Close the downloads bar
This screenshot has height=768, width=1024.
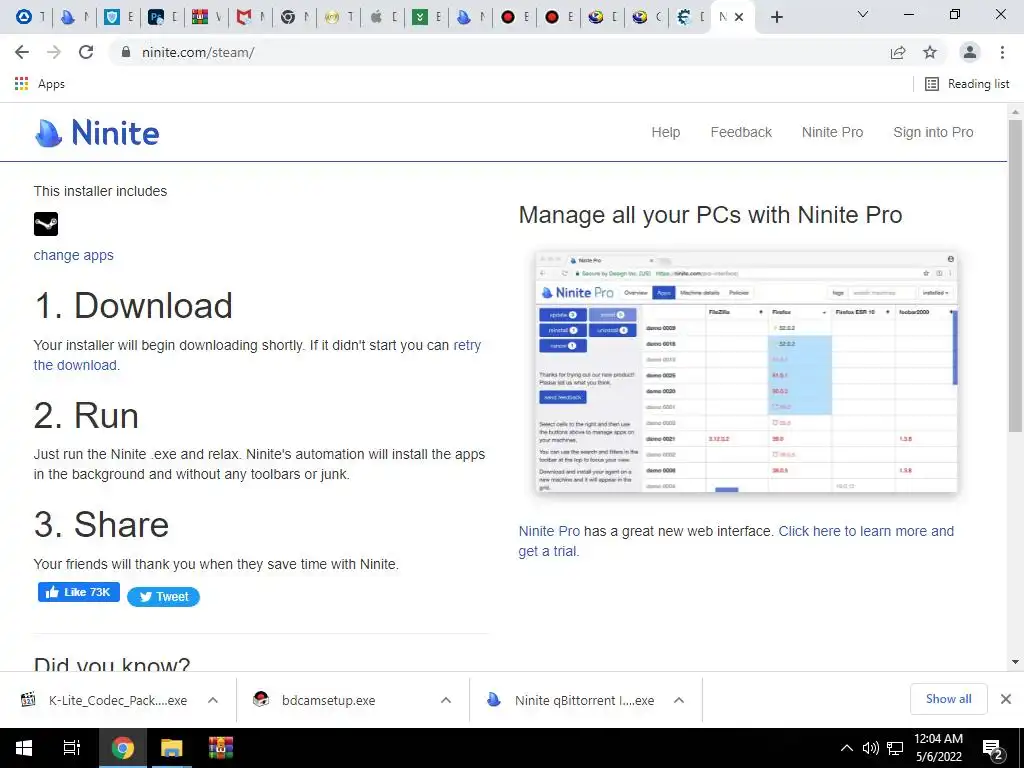[x=1006, y=699]
